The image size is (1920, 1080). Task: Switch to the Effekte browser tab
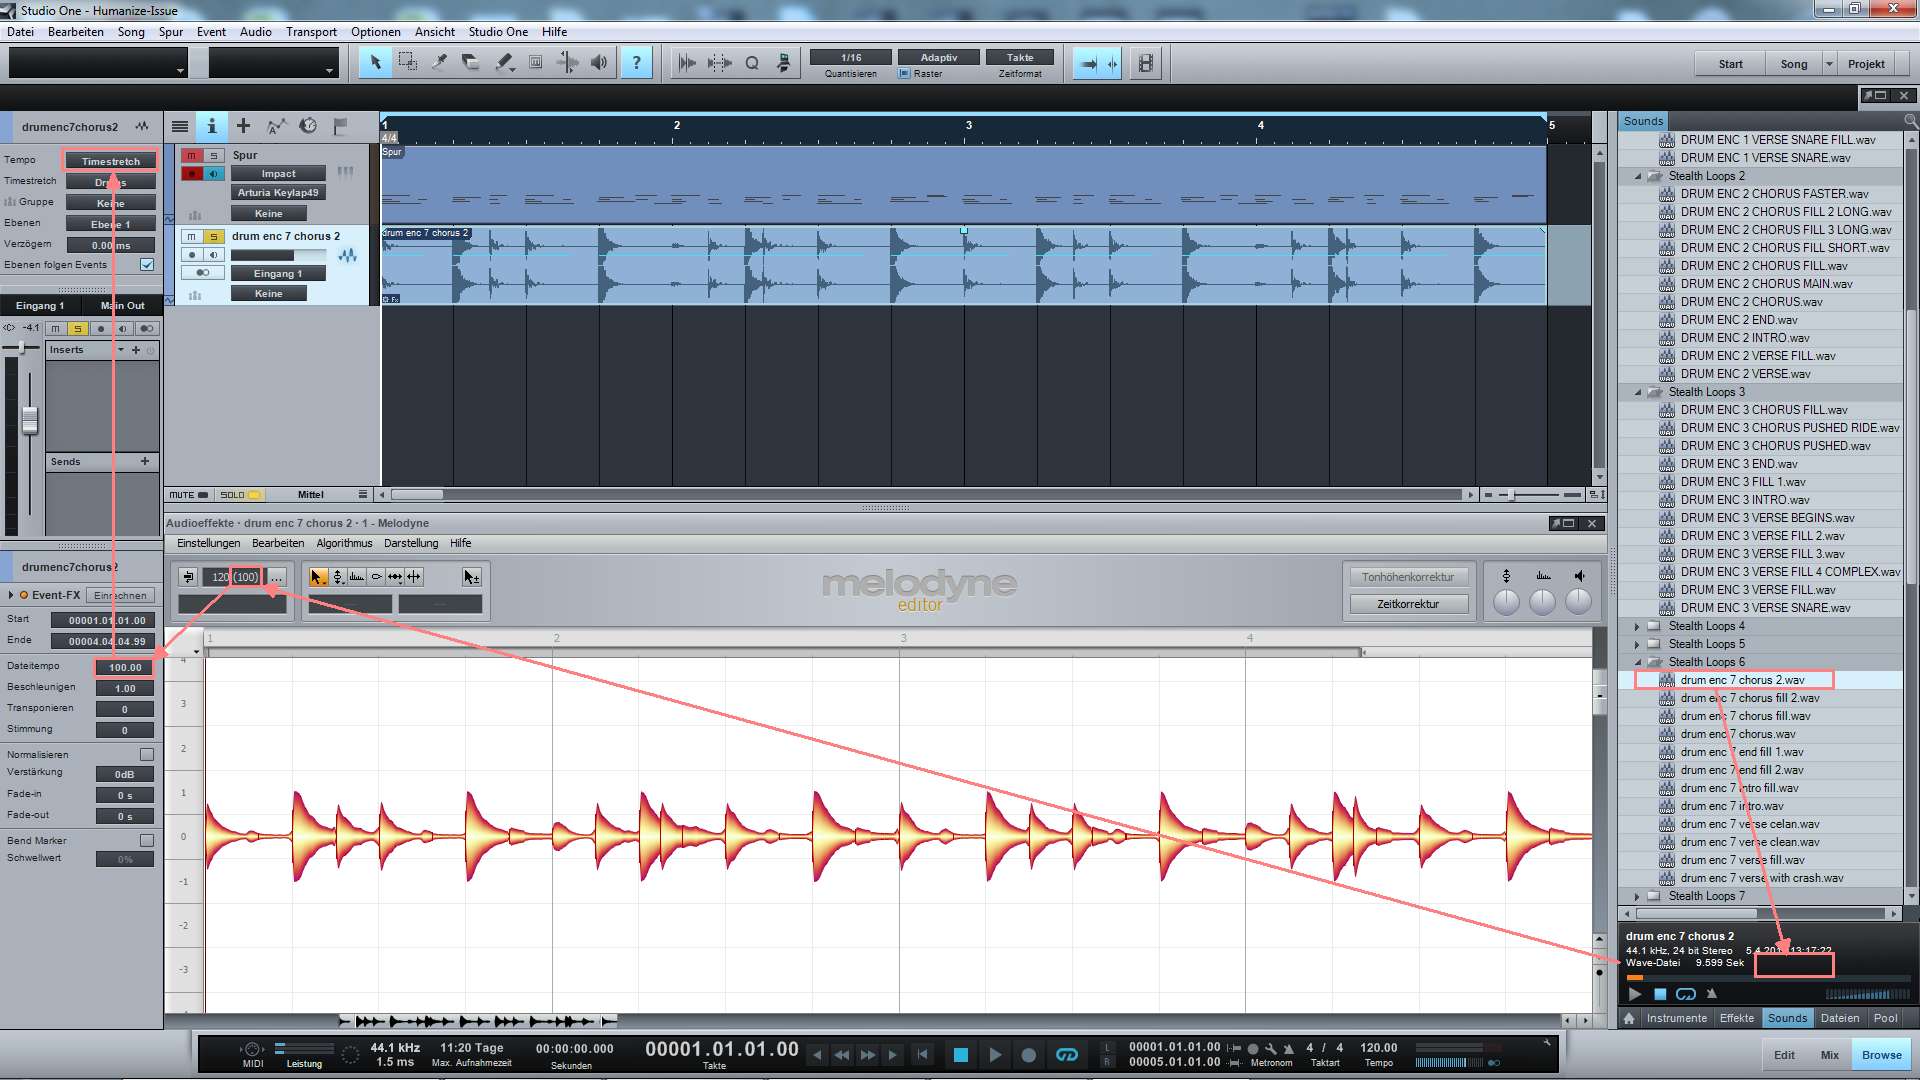click(1737, 1018)
